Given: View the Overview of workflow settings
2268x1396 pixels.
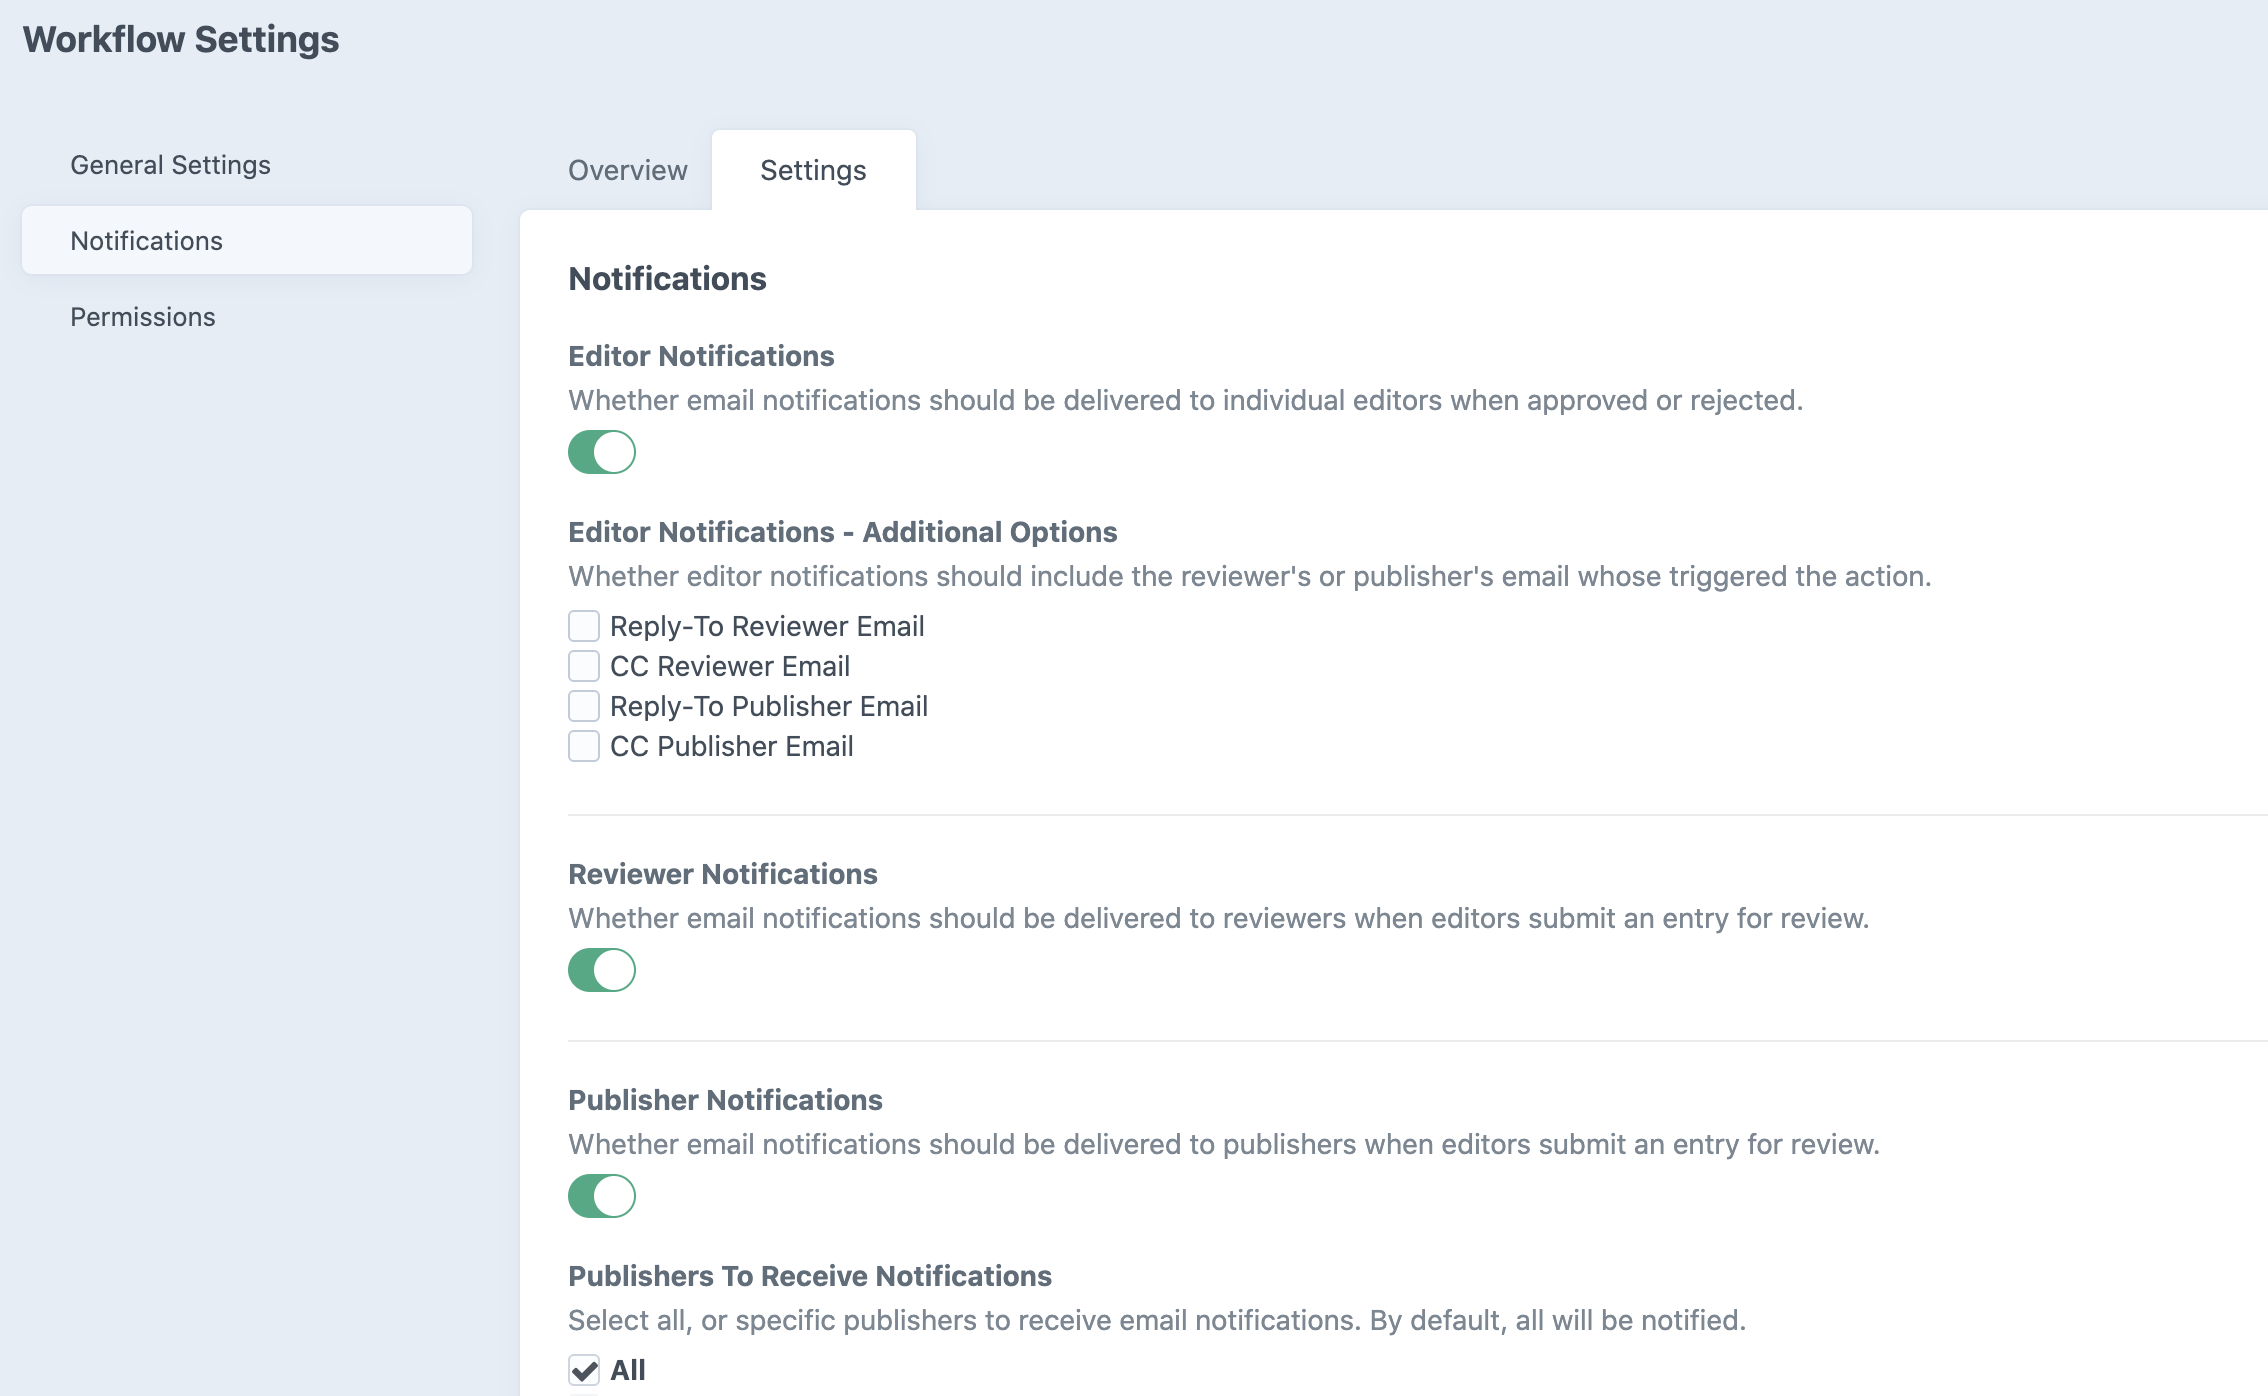Looking at the screenshot, I should [x=627, y=170].
